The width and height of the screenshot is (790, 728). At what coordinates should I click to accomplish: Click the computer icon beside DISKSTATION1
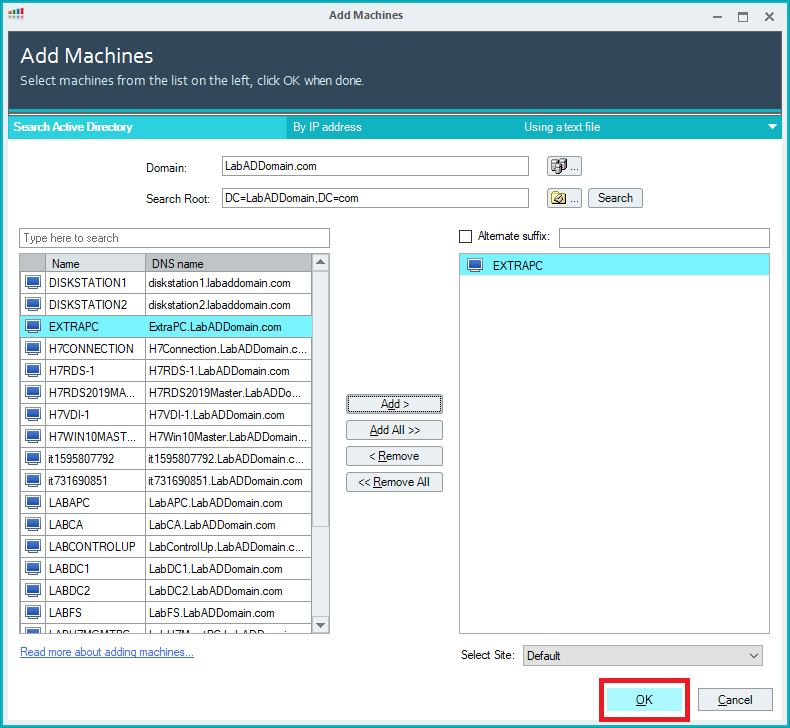[33, 283]
